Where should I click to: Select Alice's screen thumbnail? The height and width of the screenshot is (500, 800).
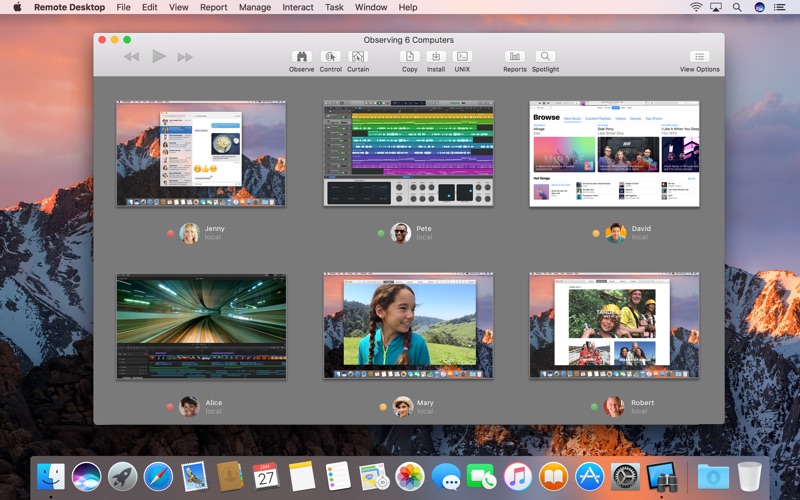pos(201,327)
